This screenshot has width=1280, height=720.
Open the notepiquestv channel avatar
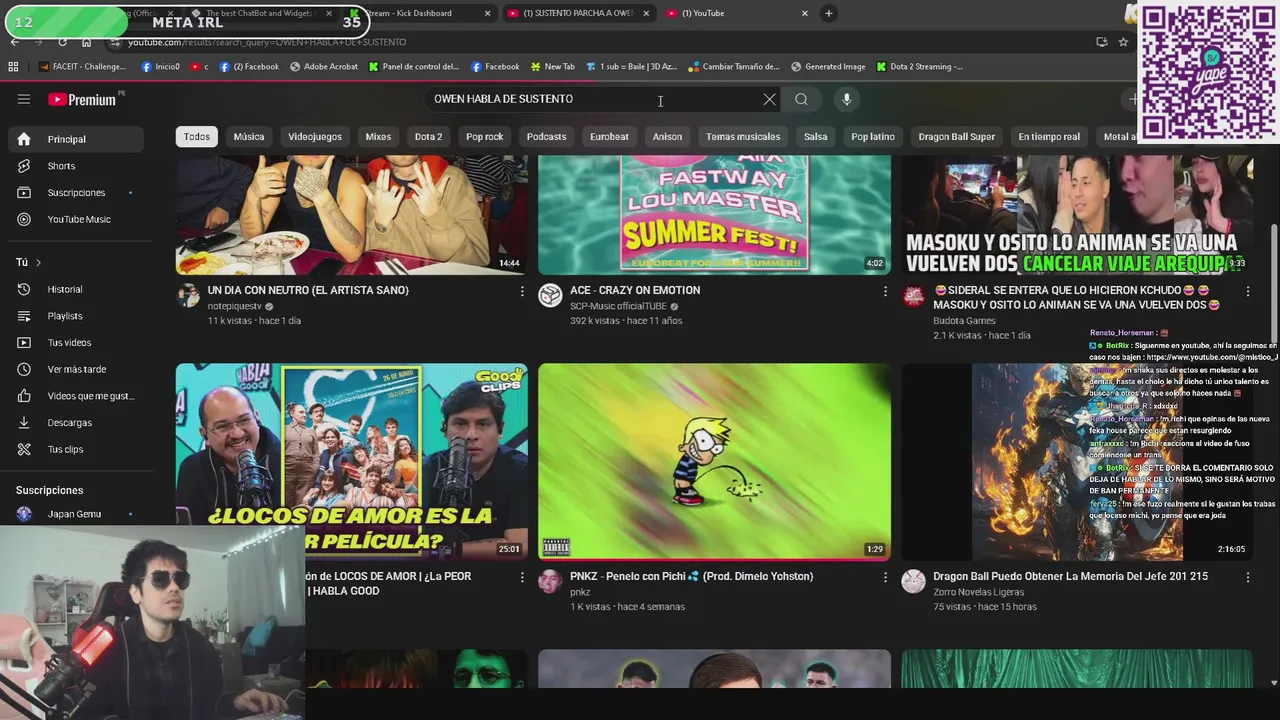point(188,295)
